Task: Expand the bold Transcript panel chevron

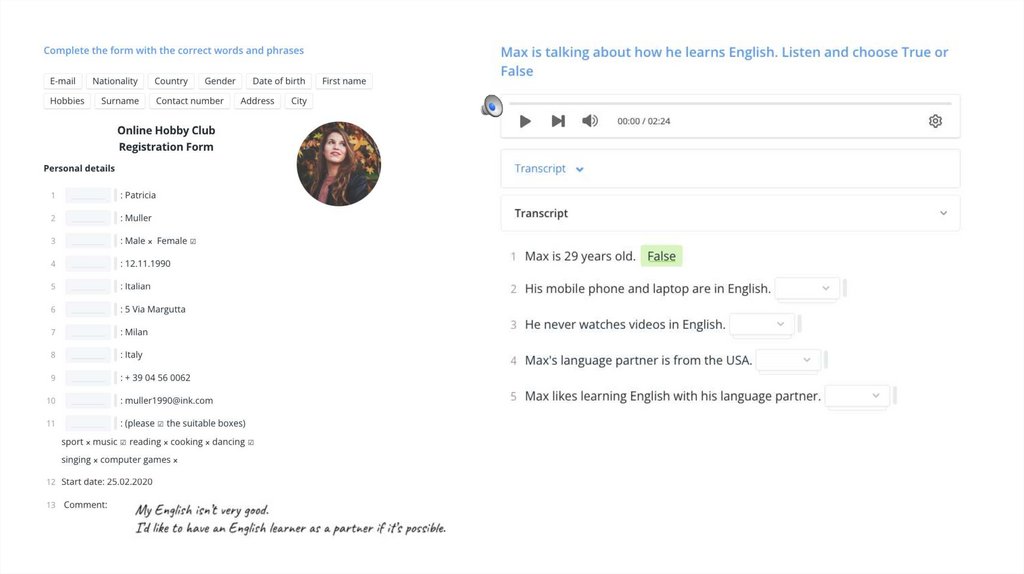Action: click(943, 213)
